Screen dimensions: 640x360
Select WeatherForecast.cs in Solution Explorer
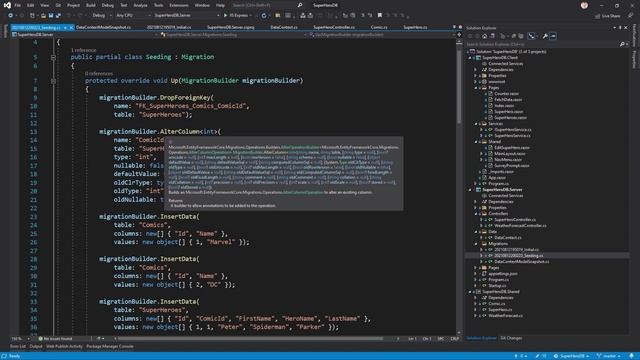(505, 316)
